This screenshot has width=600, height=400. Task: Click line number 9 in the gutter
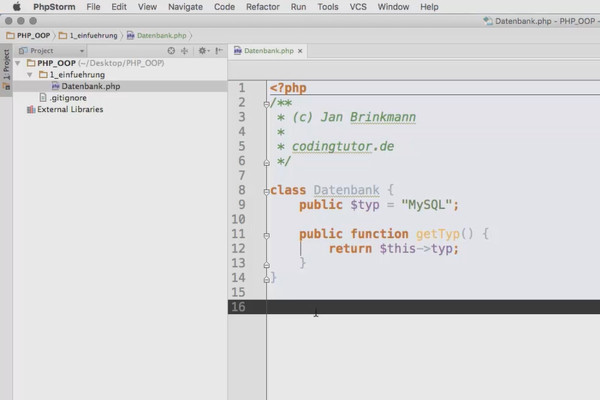pyautogui.click(x=241, y=205)
